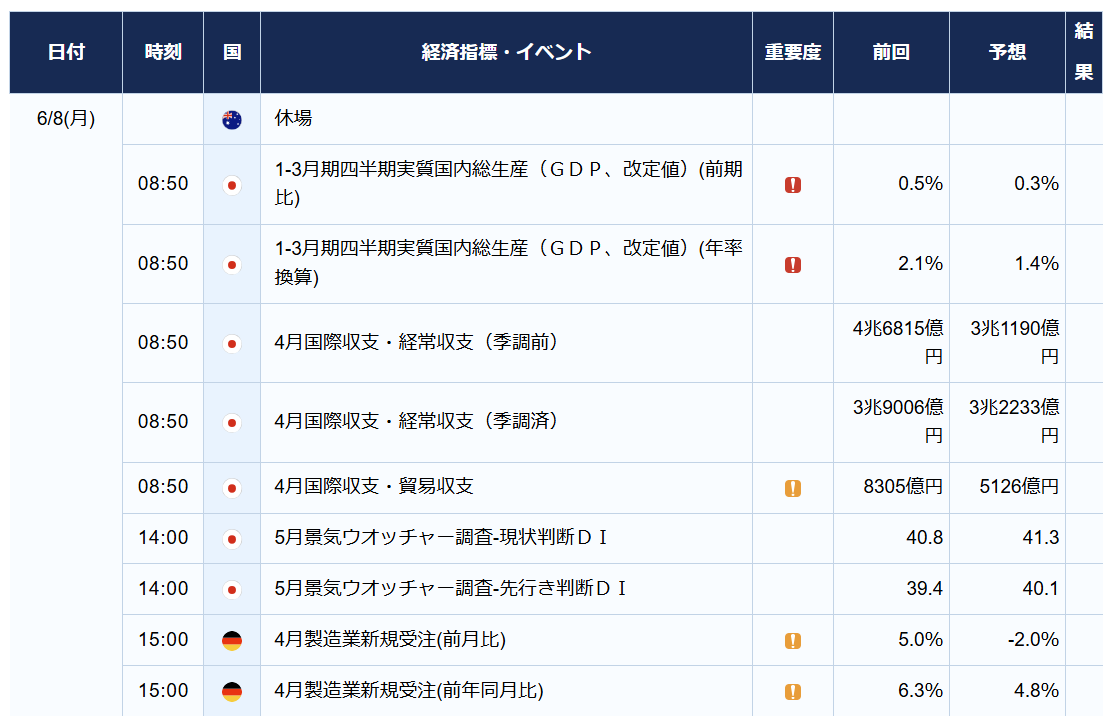Click the 日付 column header
This screenshot has width=1109, height=725.
coord(66,52)
